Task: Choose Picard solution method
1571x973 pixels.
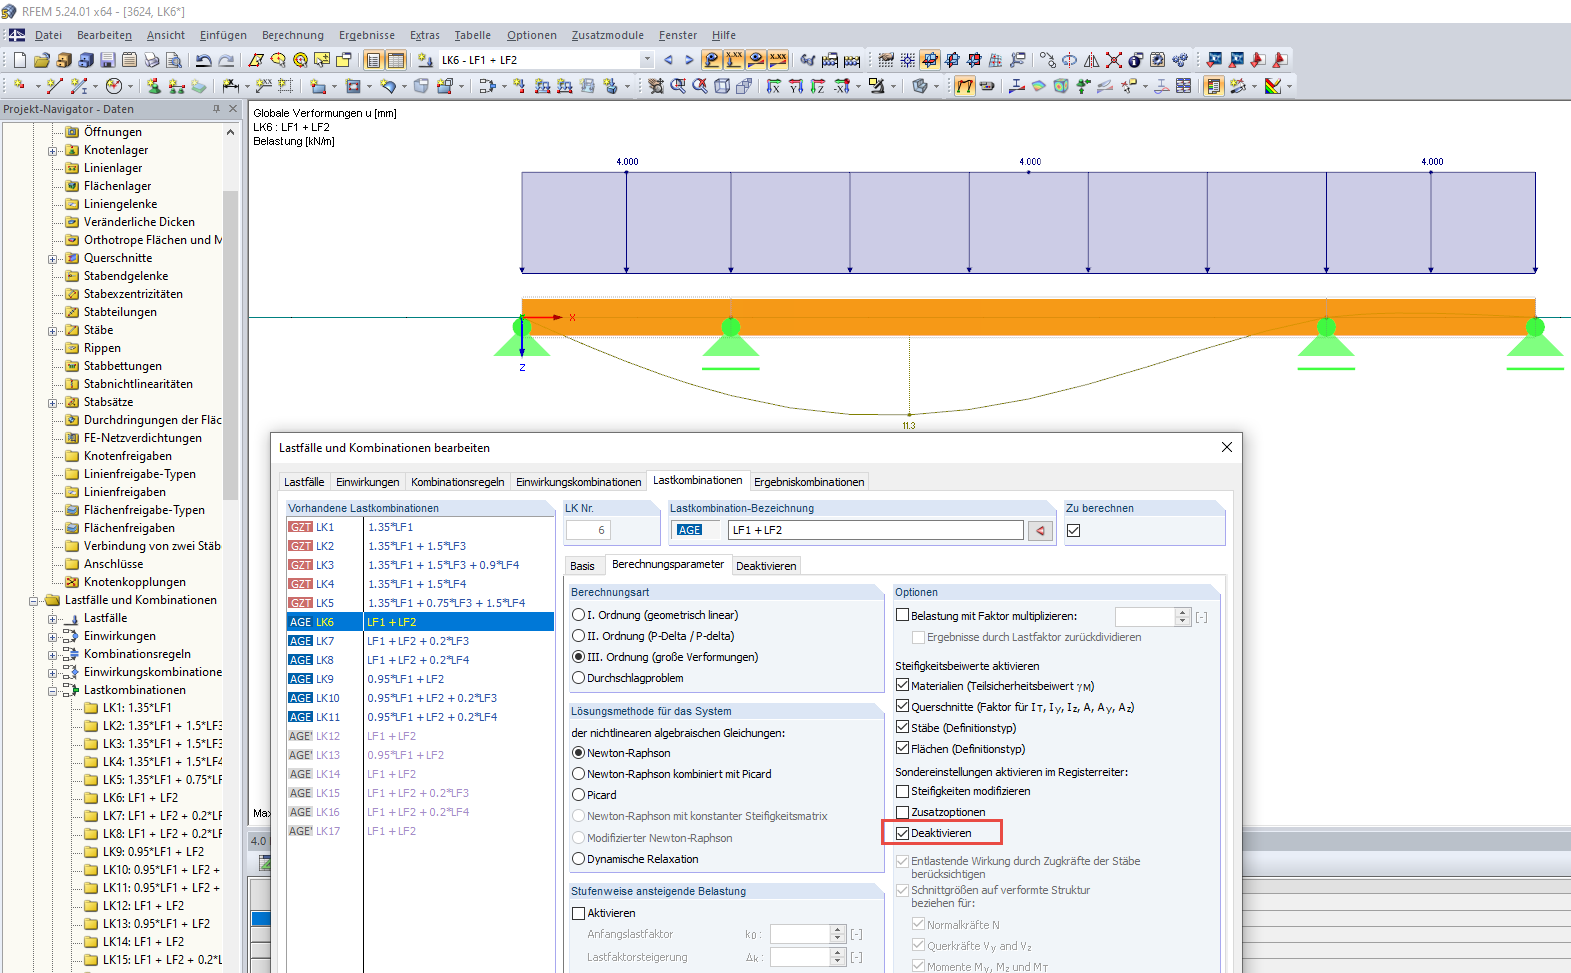Action: pos(579,795)
